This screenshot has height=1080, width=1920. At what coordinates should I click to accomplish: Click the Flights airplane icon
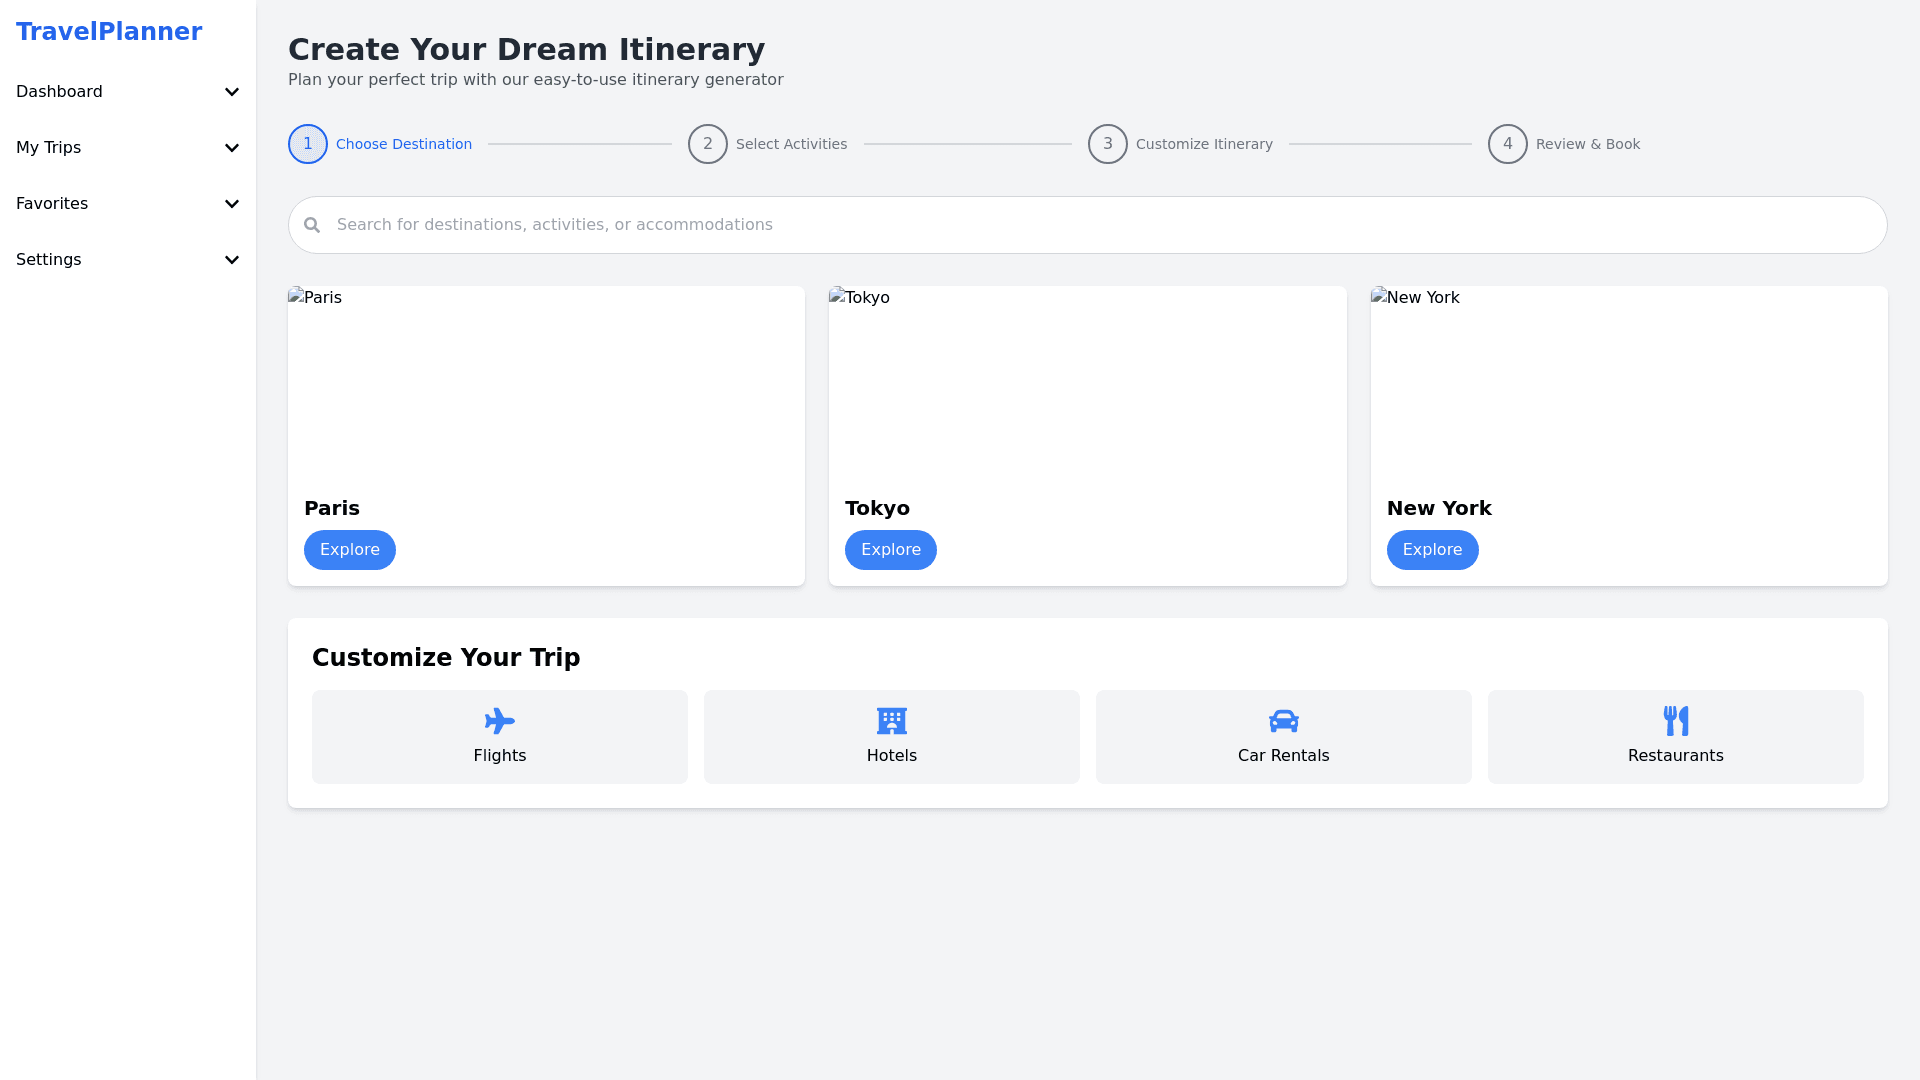[499, 721]
